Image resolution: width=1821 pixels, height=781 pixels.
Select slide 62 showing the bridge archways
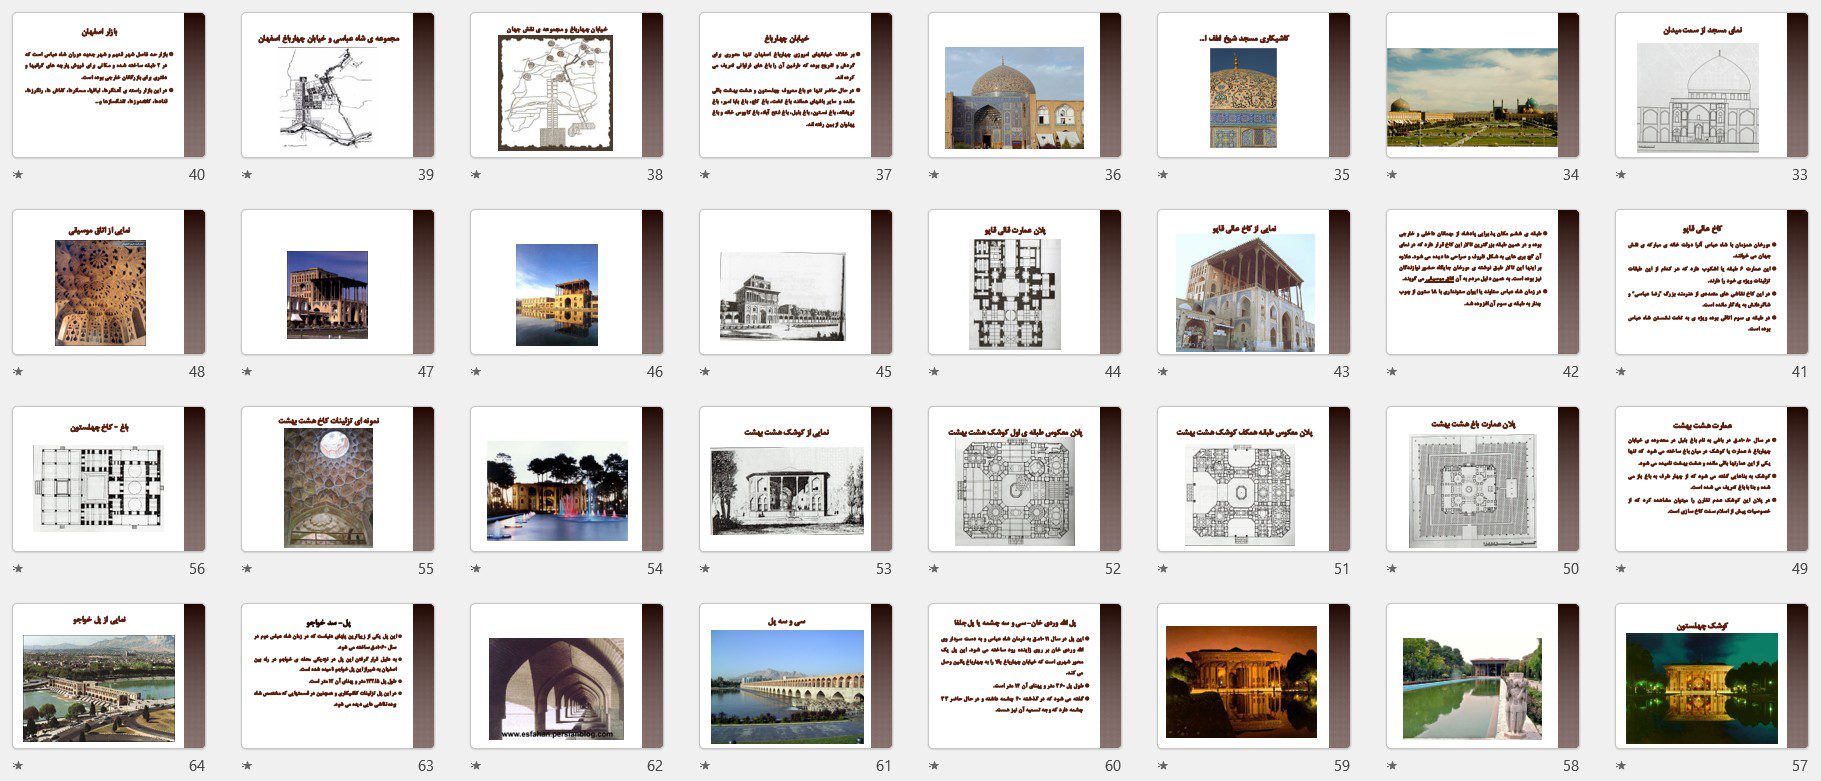[566, 676]
